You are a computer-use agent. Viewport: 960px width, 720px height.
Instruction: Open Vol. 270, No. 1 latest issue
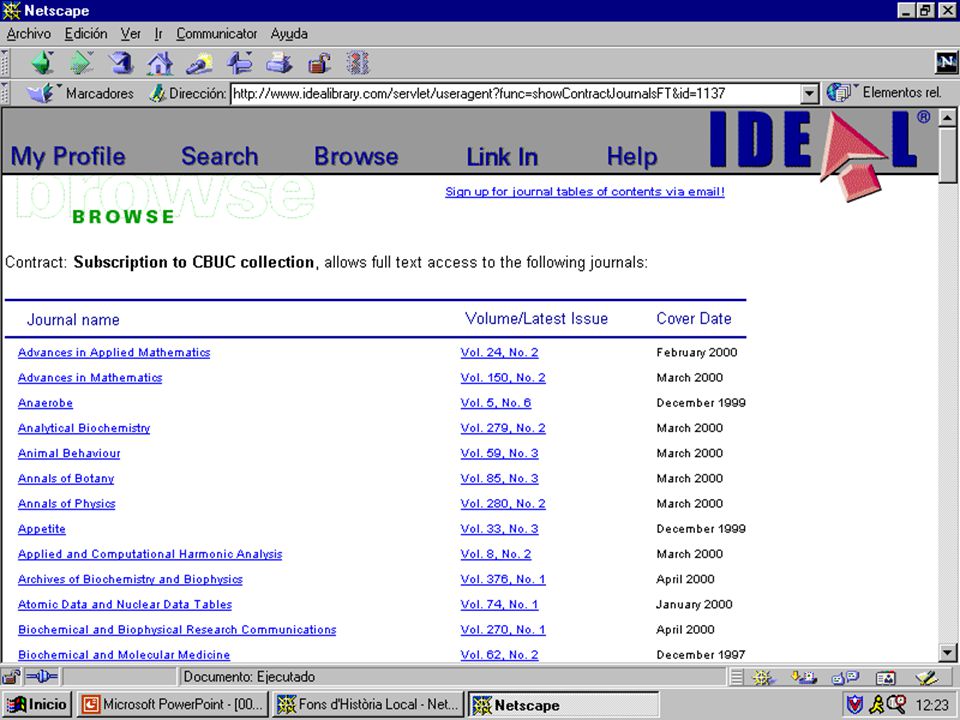(503, 629)
